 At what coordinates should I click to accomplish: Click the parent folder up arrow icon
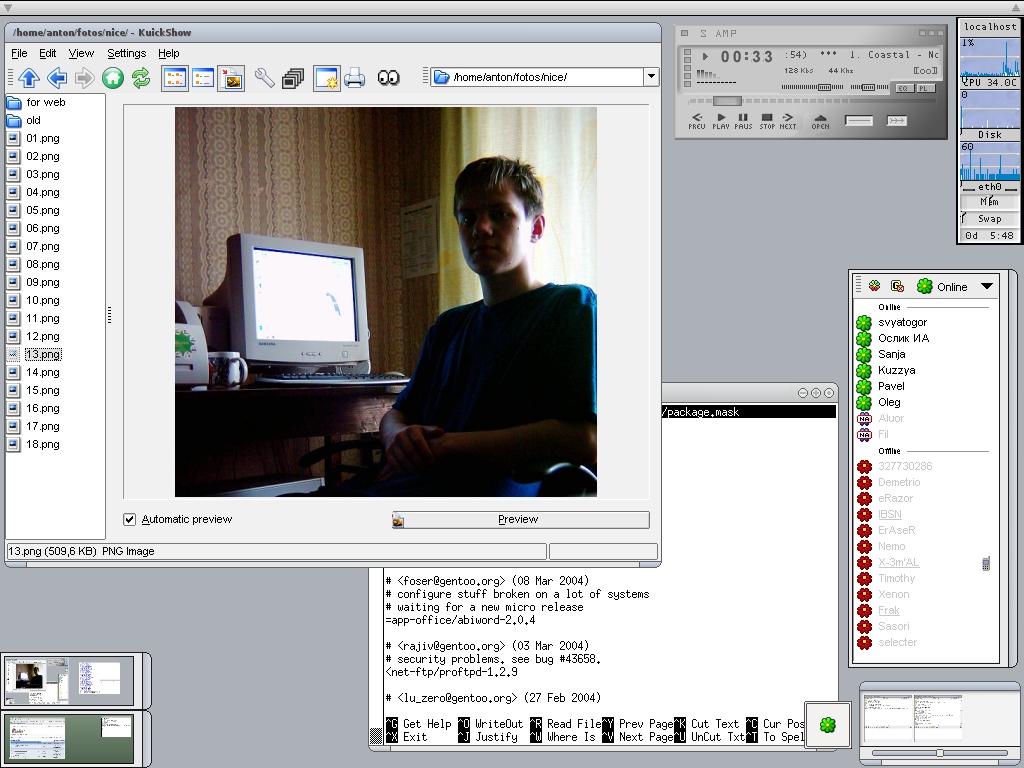[28, 78]
